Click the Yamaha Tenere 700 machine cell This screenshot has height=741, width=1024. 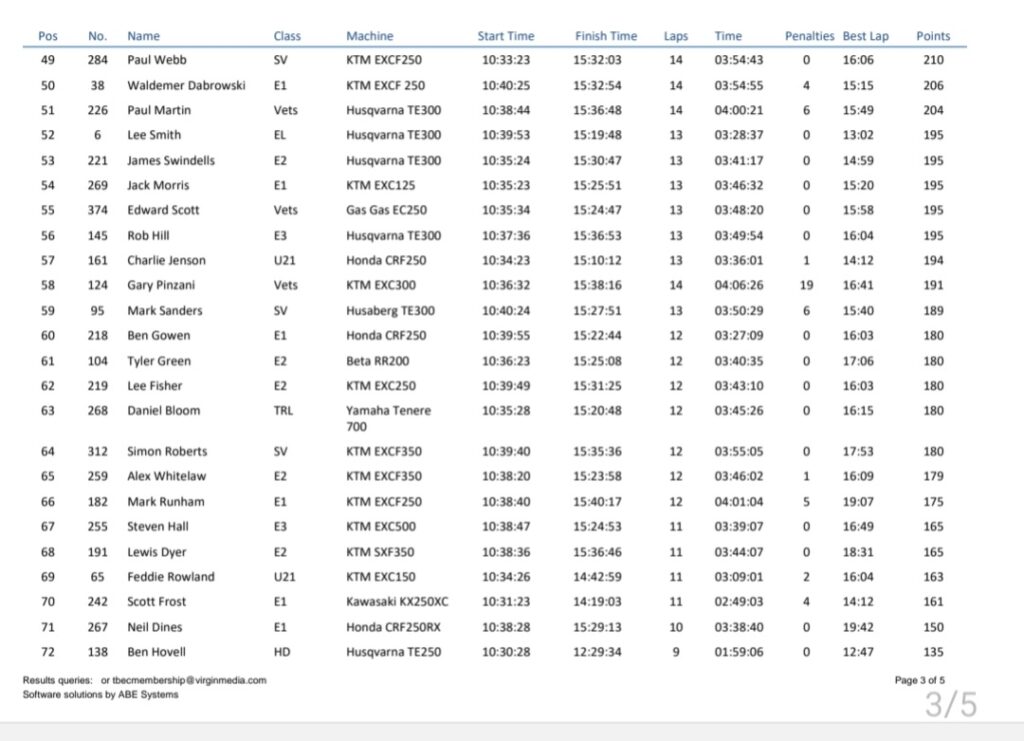(x=384, y=418)
